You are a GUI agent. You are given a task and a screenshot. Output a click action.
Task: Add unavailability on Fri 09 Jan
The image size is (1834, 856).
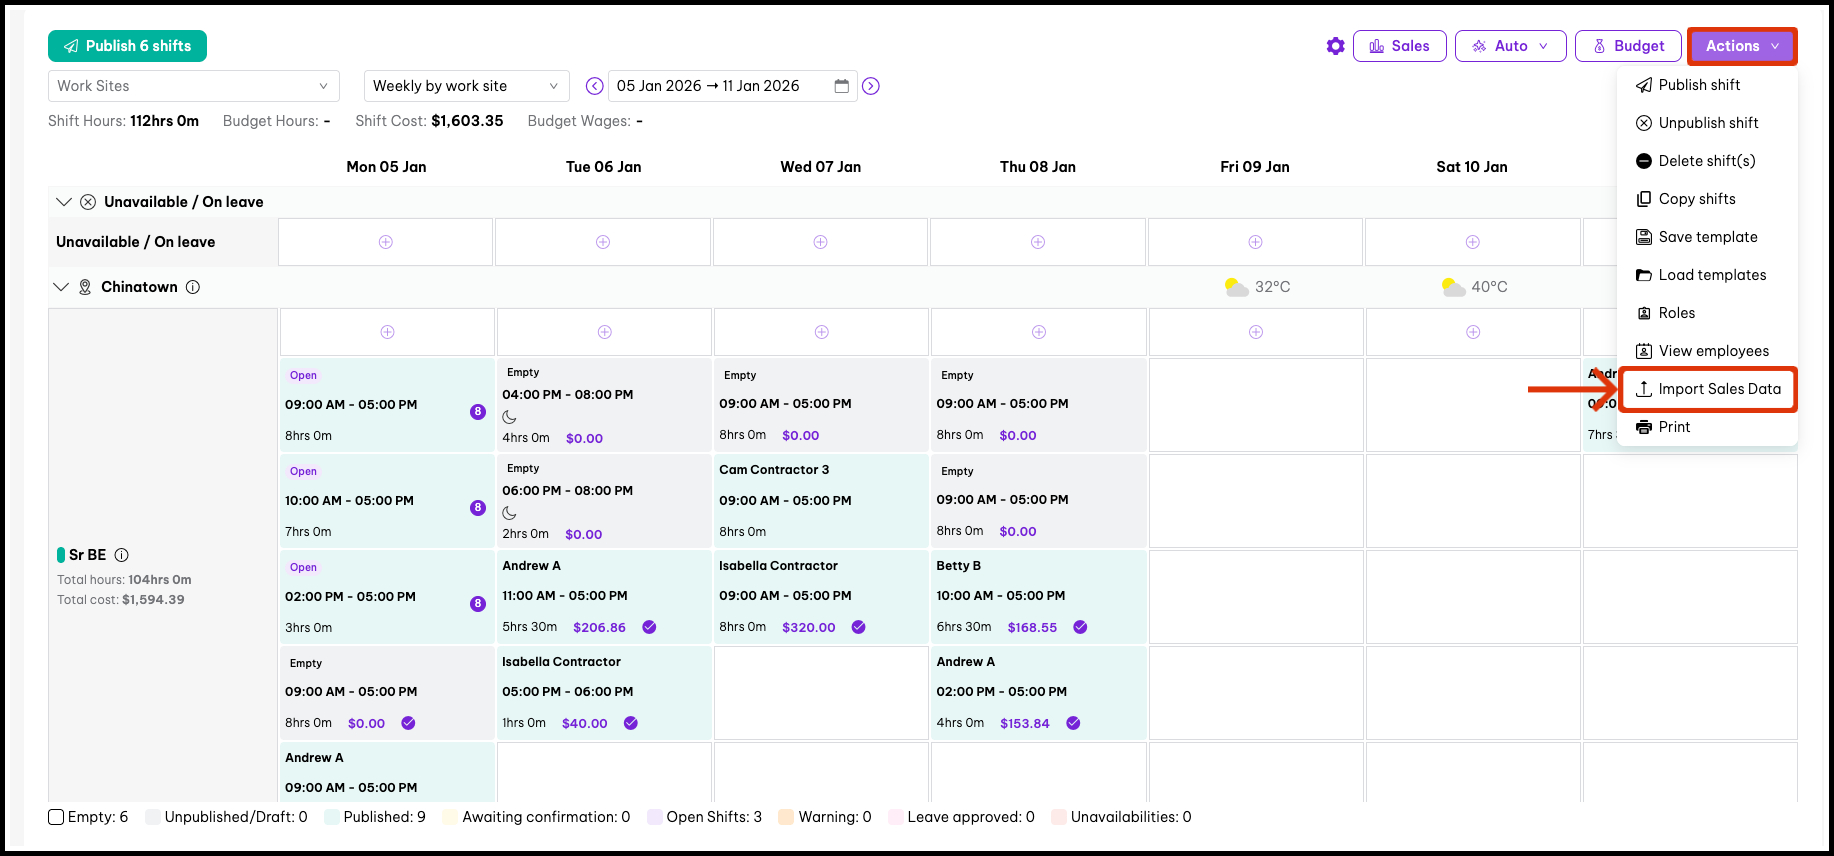coord(1255,242)
